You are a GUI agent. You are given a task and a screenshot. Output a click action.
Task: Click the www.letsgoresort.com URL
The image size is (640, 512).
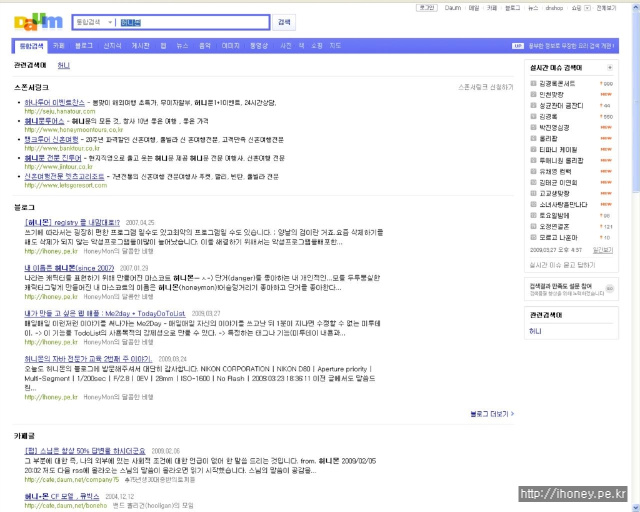tap(66, 185)
